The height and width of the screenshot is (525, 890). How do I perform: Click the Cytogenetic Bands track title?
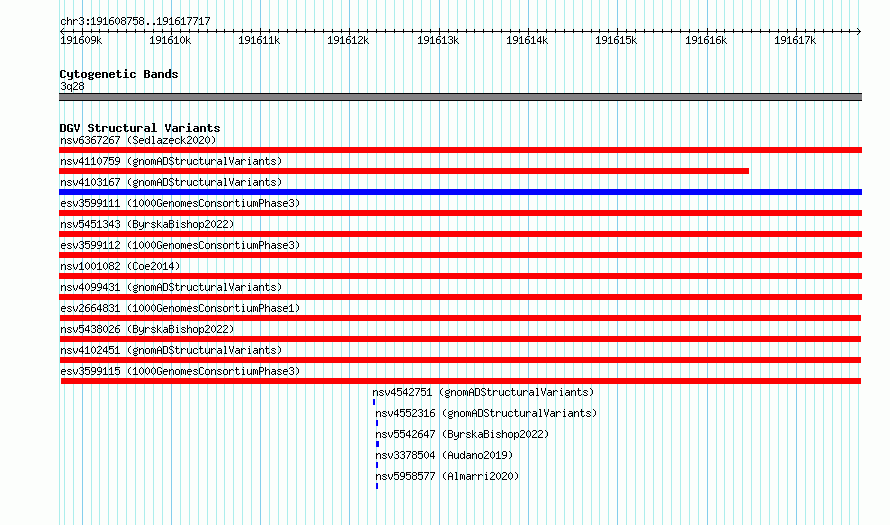[x=119, y=74]
